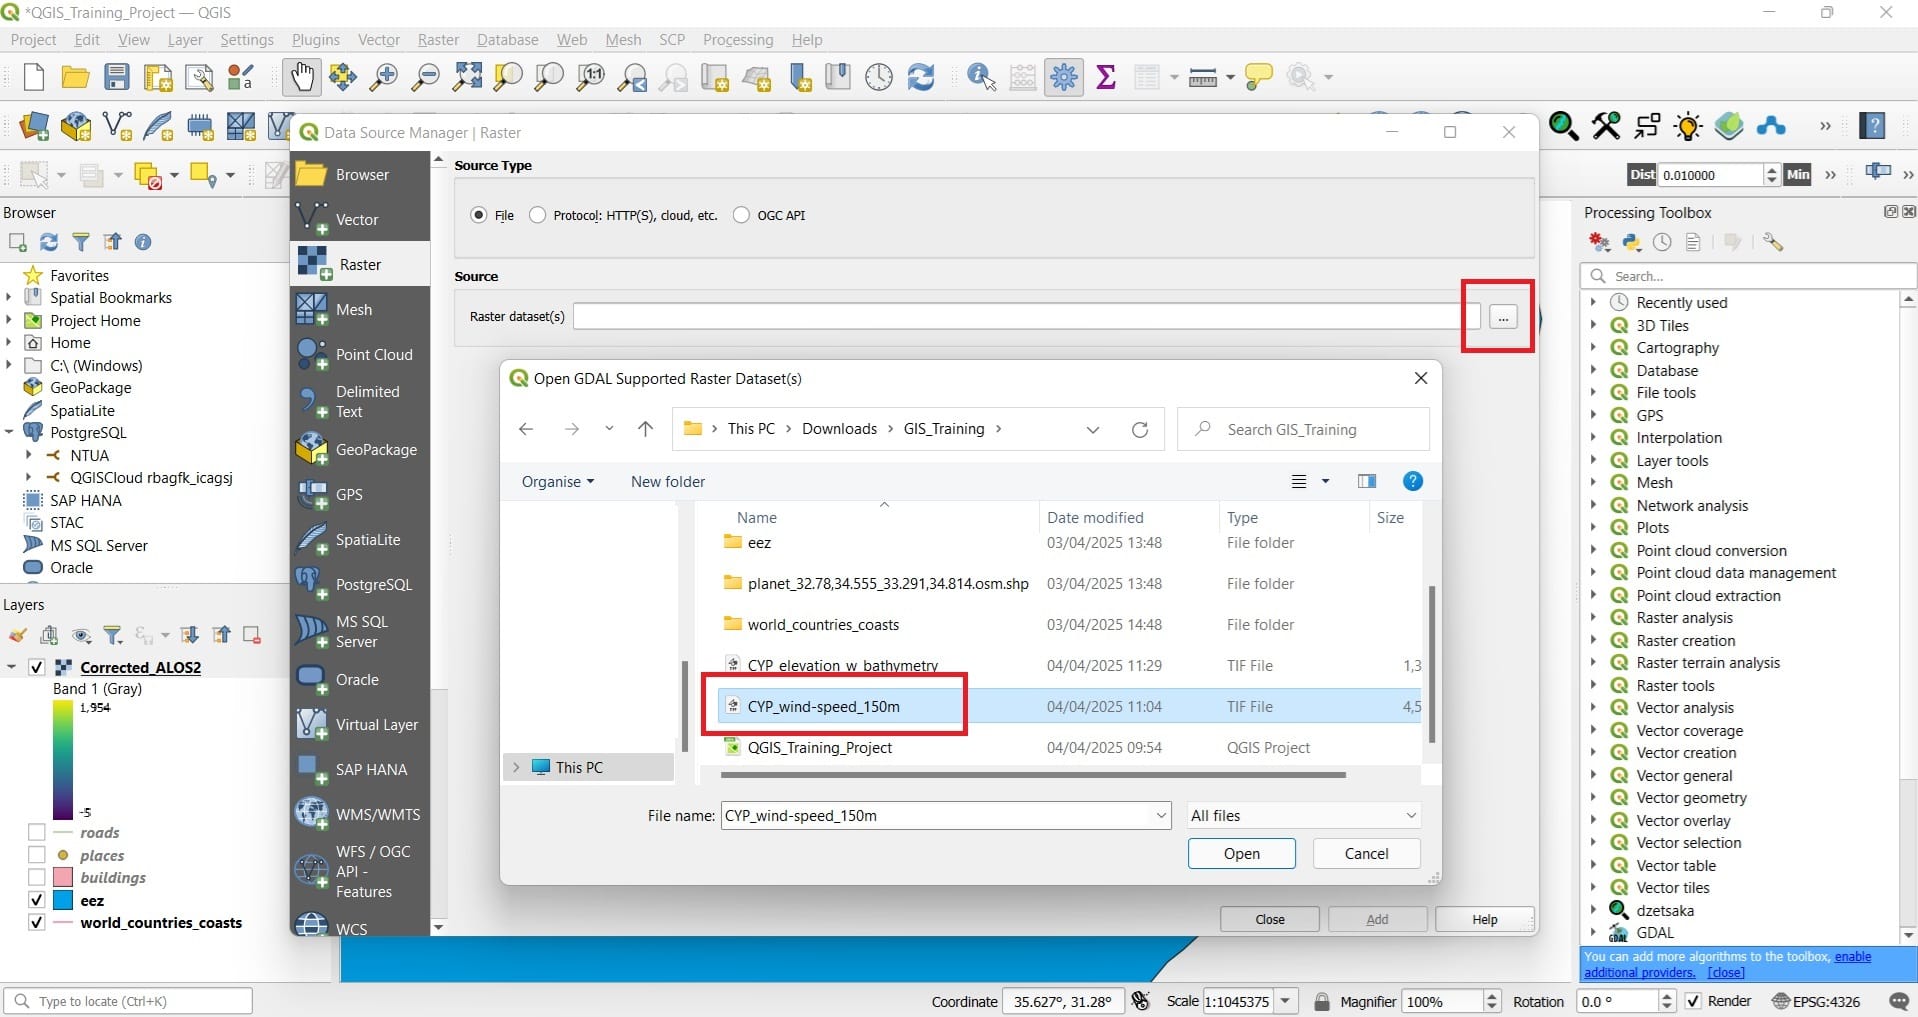Open the Raster menu
The image size is (1918, 1017).
coord(438,40)
